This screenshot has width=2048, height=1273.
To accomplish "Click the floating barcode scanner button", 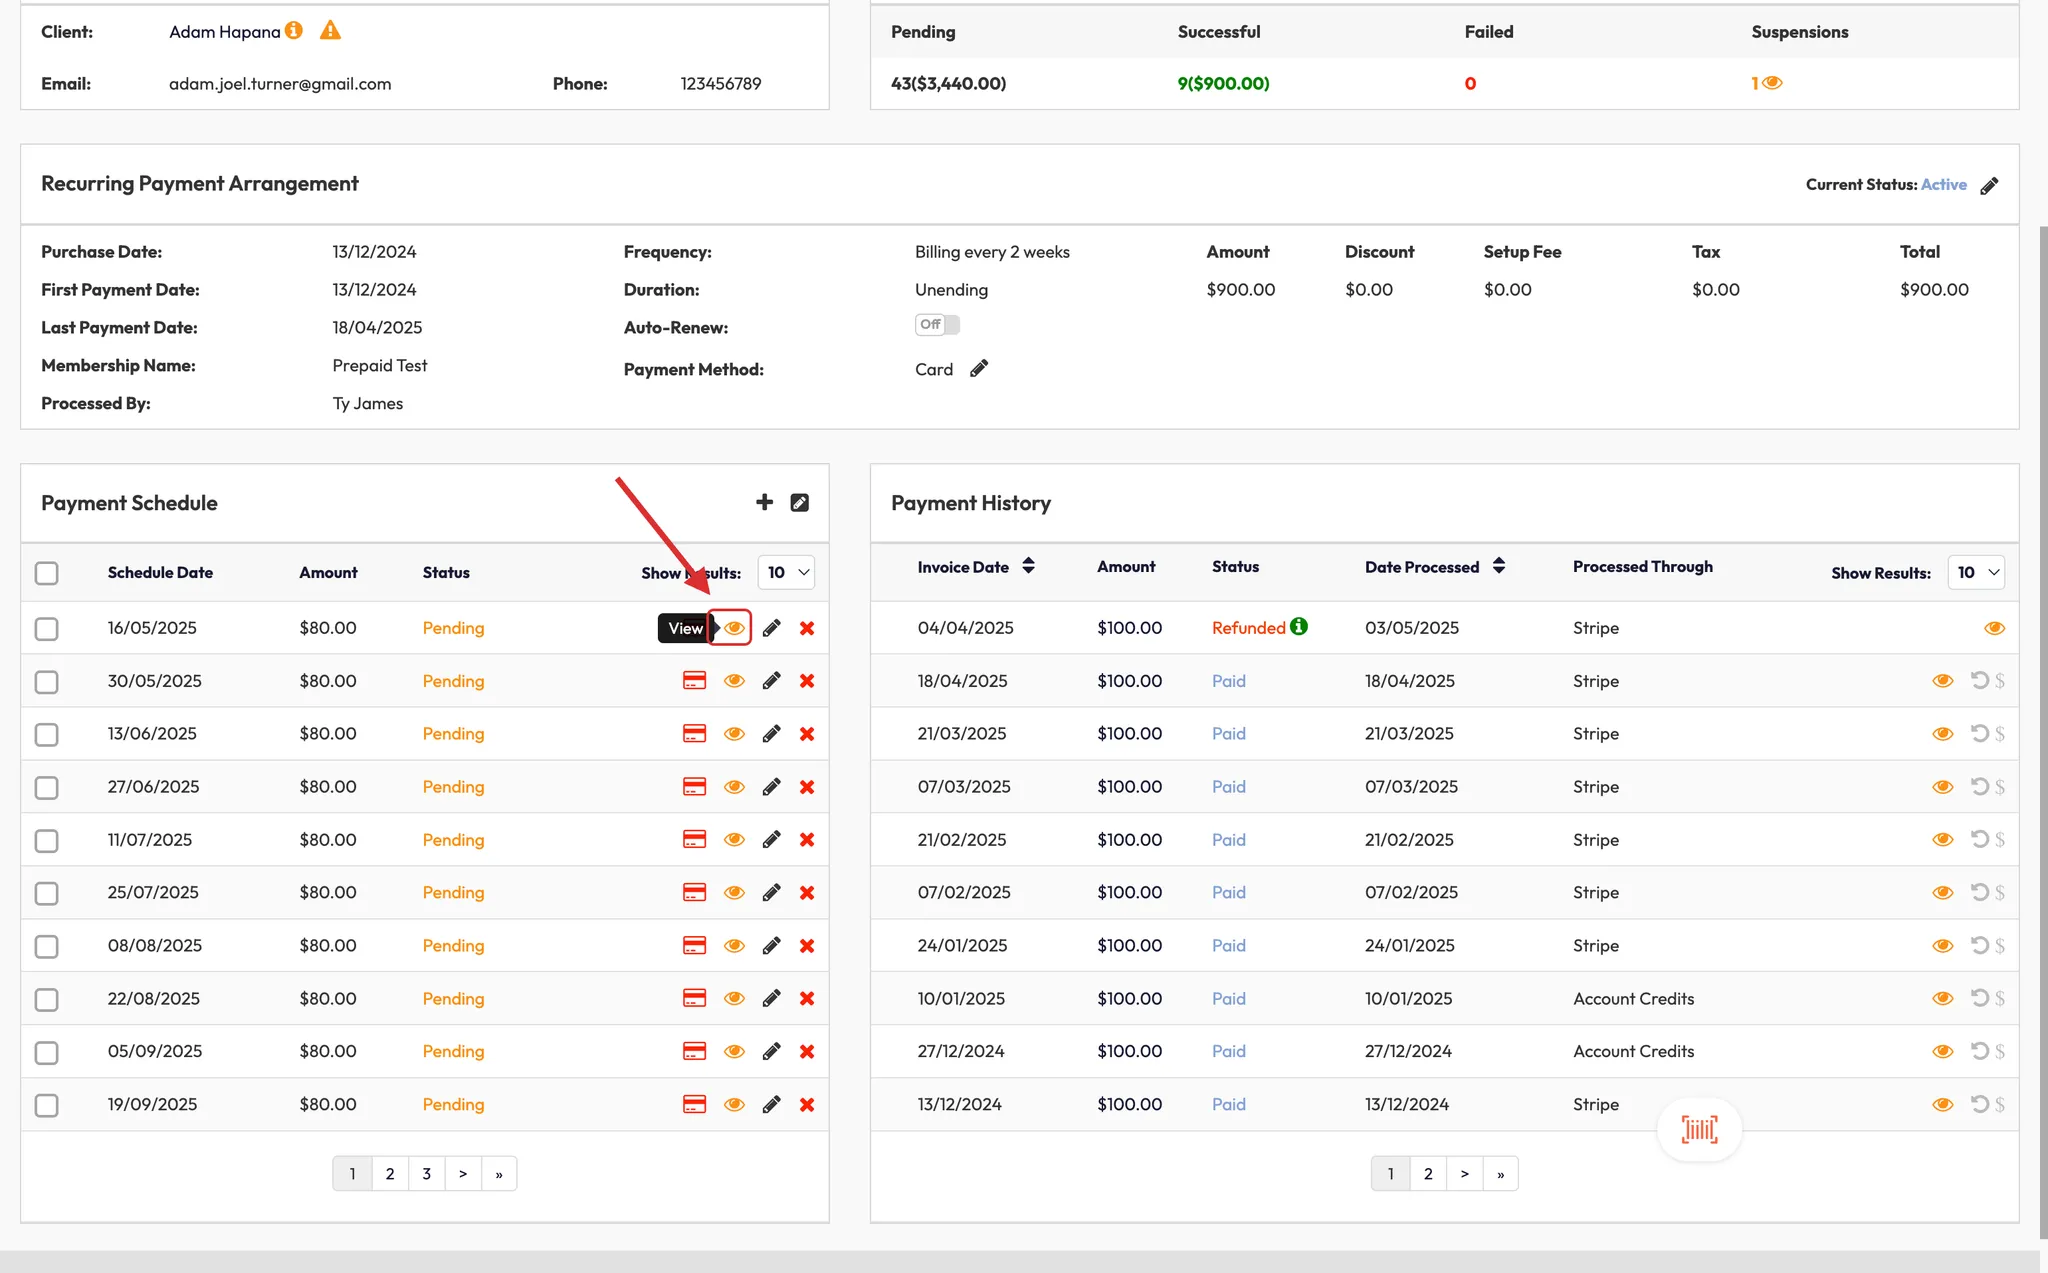I will tap(1699, 1130).
